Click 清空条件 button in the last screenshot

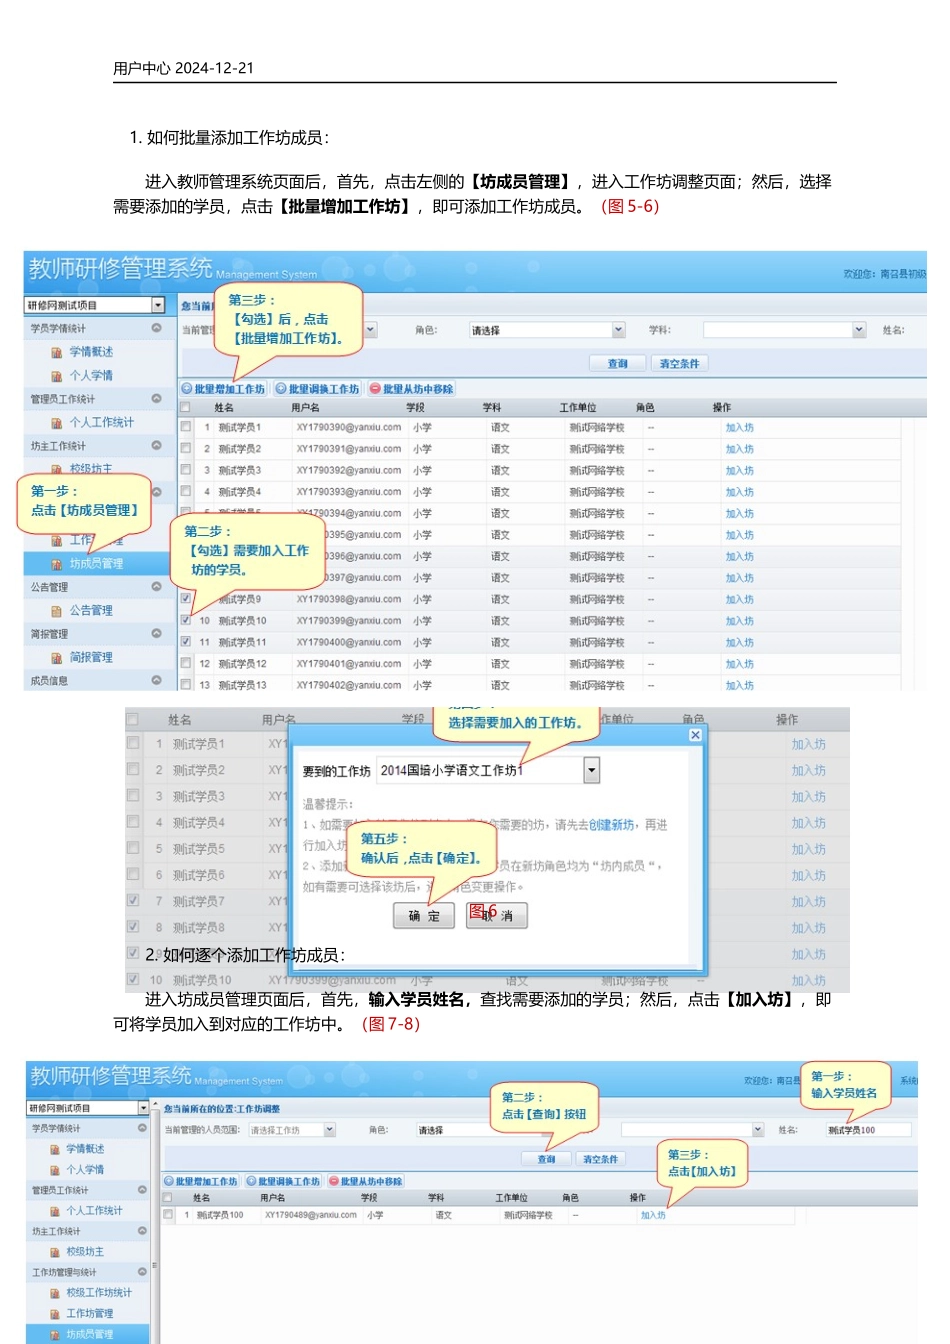pos(600,1159)
